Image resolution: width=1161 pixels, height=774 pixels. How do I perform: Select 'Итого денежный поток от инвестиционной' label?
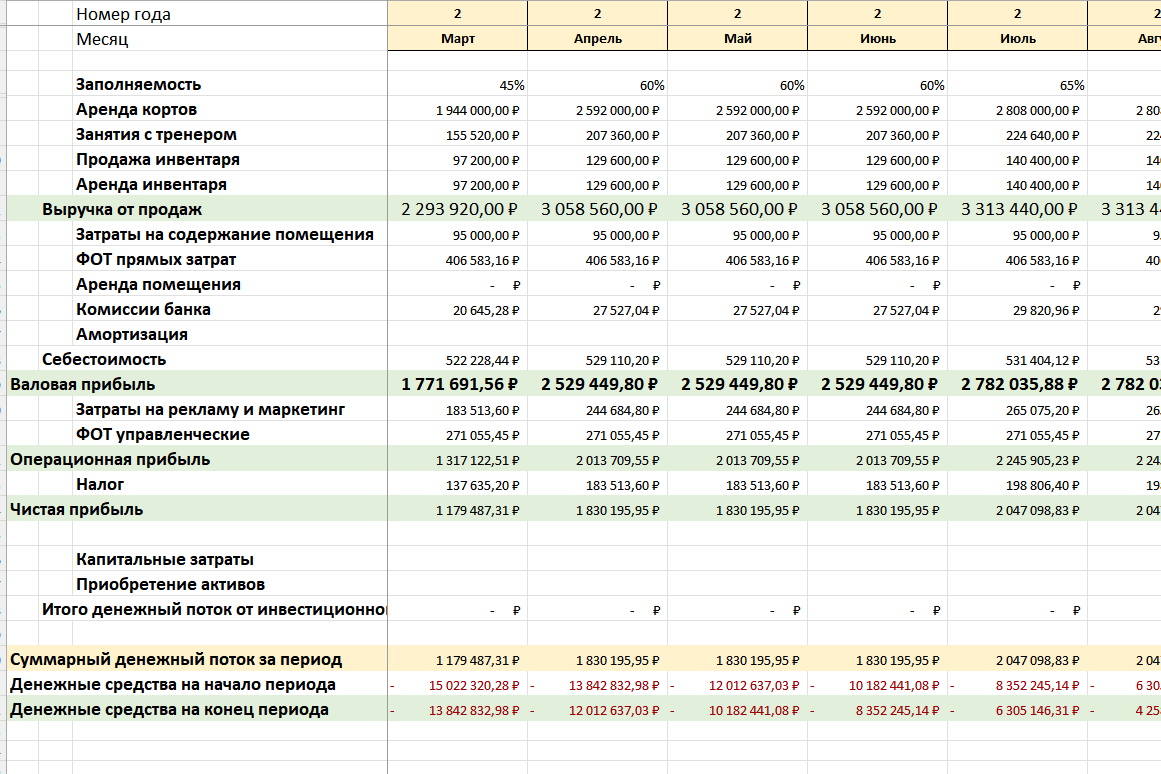pos(213,610)
